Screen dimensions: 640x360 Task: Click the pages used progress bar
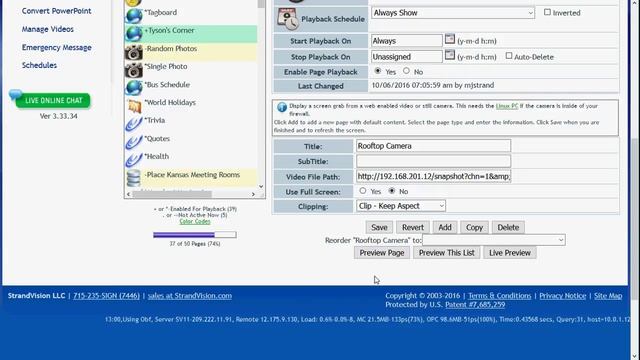tap(195, 235)
